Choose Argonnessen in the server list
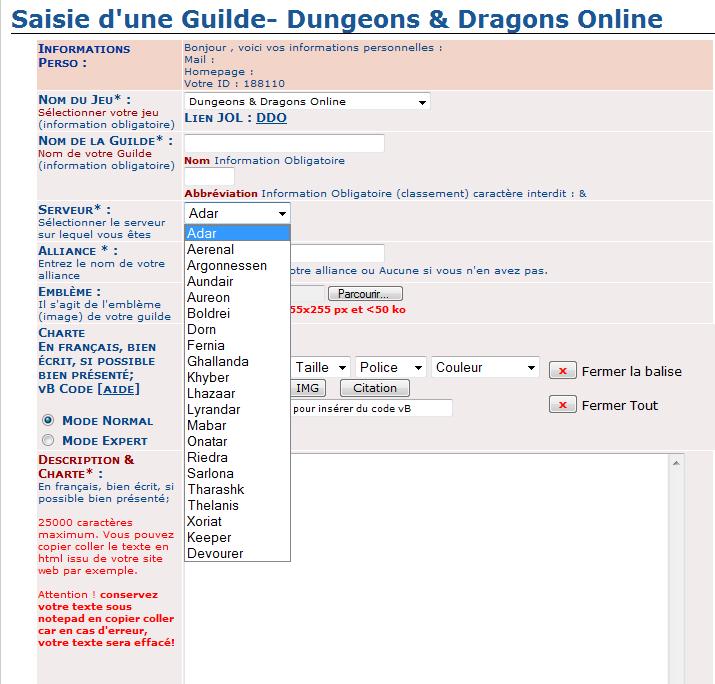715x684 pixels. (237, 265)
